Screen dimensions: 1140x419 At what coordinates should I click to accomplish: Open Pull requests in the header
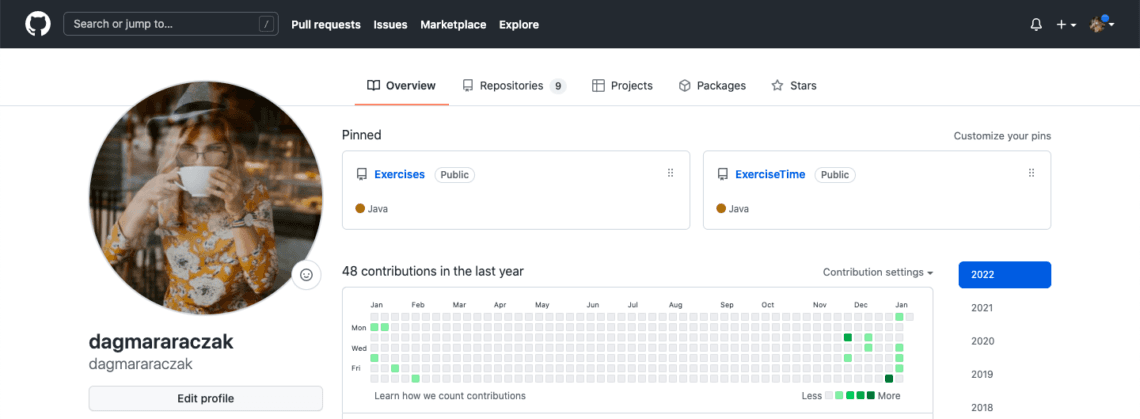326,24
